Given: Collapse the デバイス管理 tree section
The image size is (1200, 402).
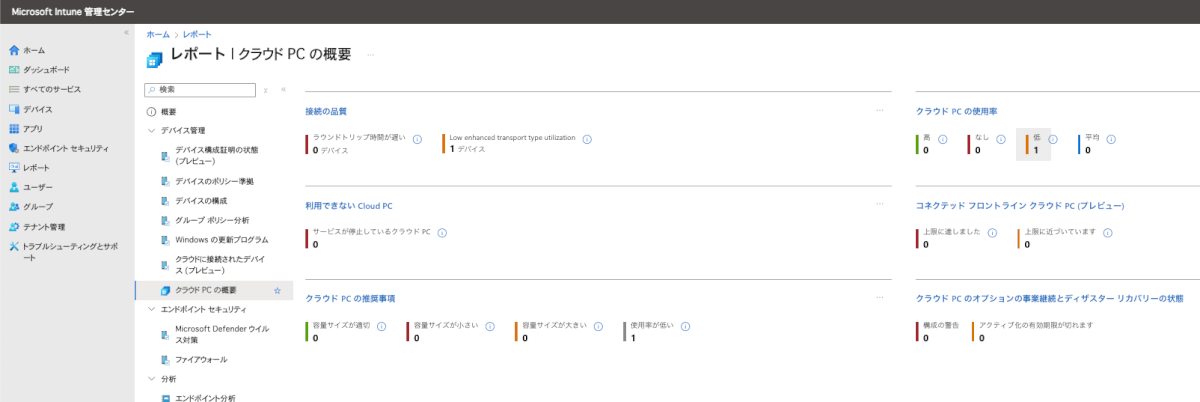Looking at the screenshot, I should coord(152,130).
